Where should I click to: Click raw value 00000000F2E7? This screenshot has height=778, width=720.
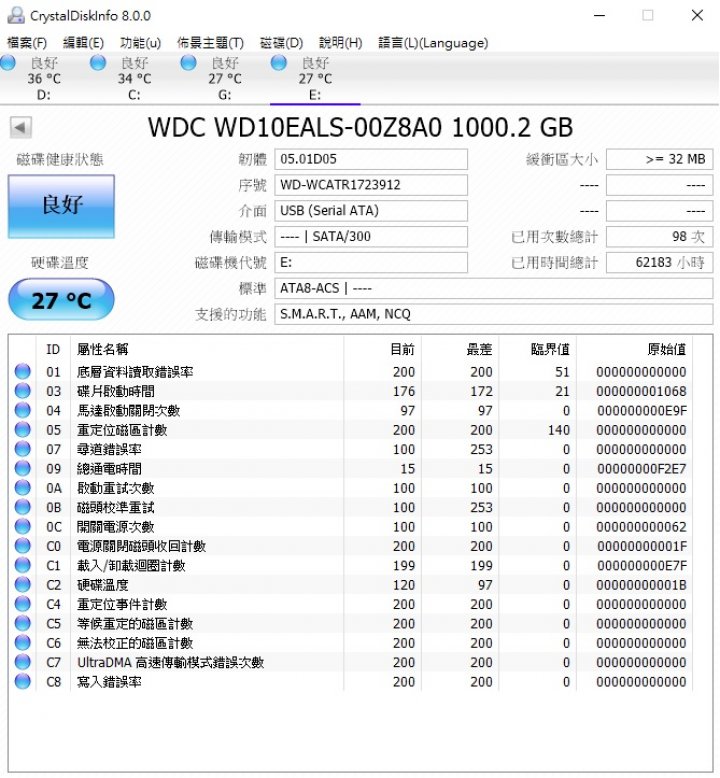pyautogui.click(x=642, y=469)
